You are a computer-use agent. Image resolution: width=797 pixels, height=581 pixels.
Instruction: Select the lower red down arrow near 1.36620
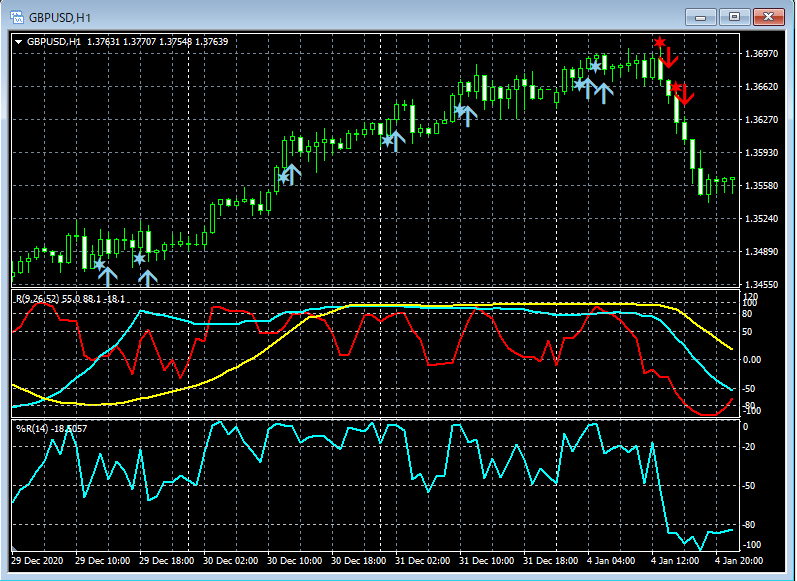pyautogui.click(x=685, y=95)
